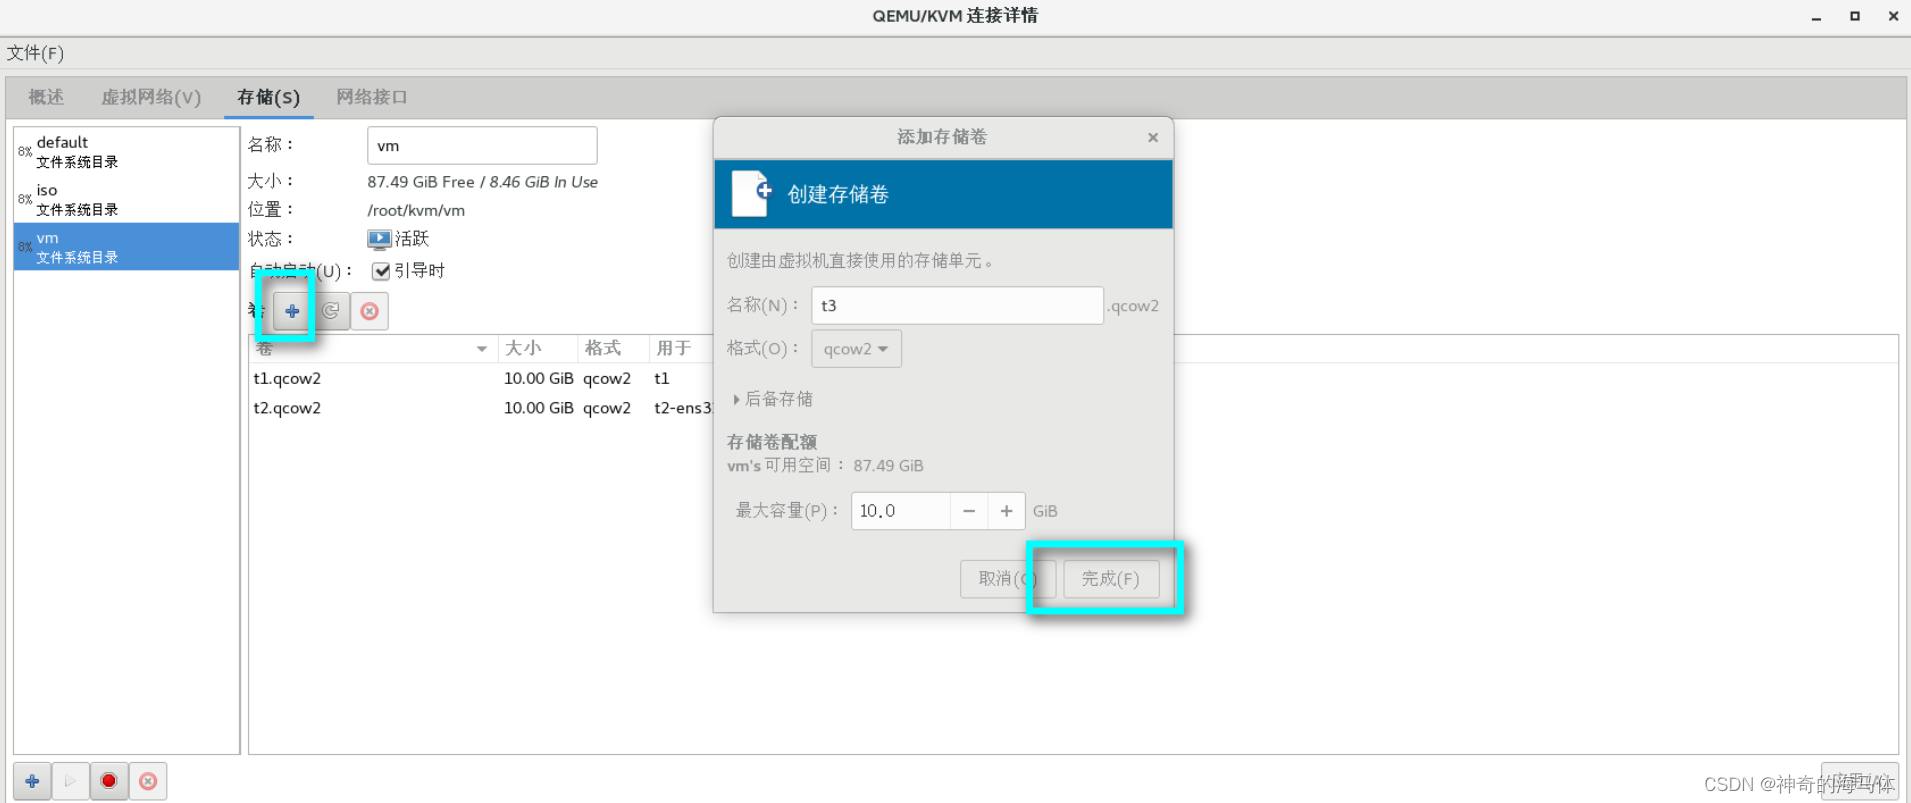The height and width of the screenshot is (803, 1911).
Task: Switch to the 网络接口 tab
Action: (x=371, y=97)
